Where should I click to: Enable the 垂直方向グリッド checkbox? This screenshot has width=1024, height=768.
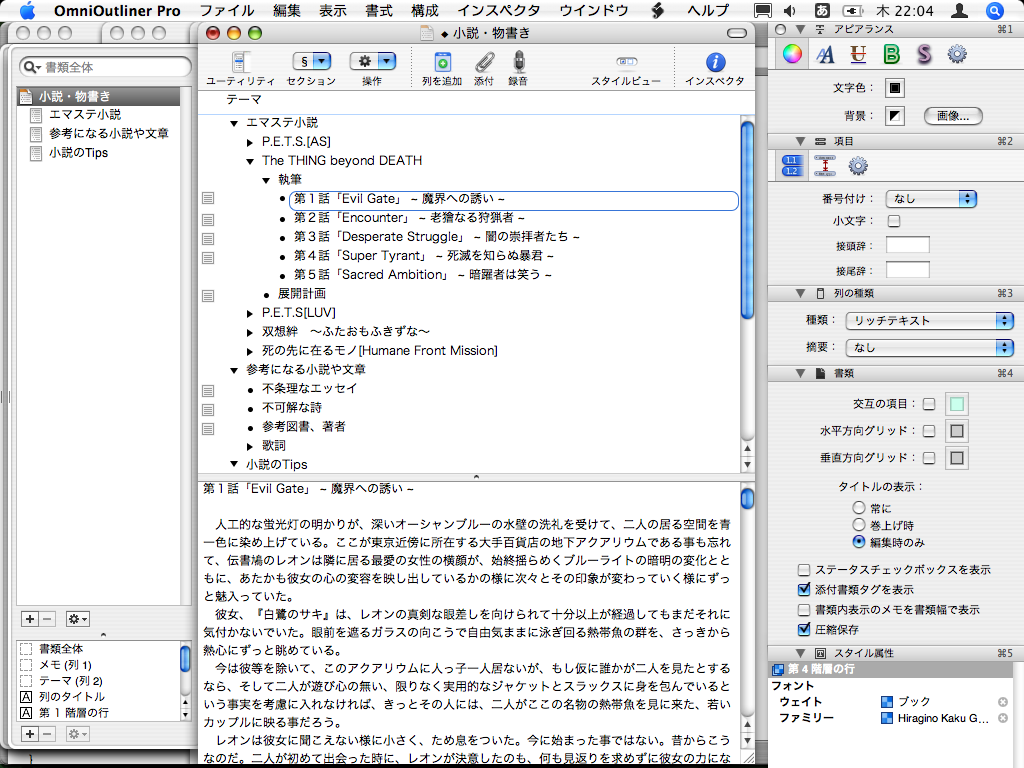click(929, 458)
